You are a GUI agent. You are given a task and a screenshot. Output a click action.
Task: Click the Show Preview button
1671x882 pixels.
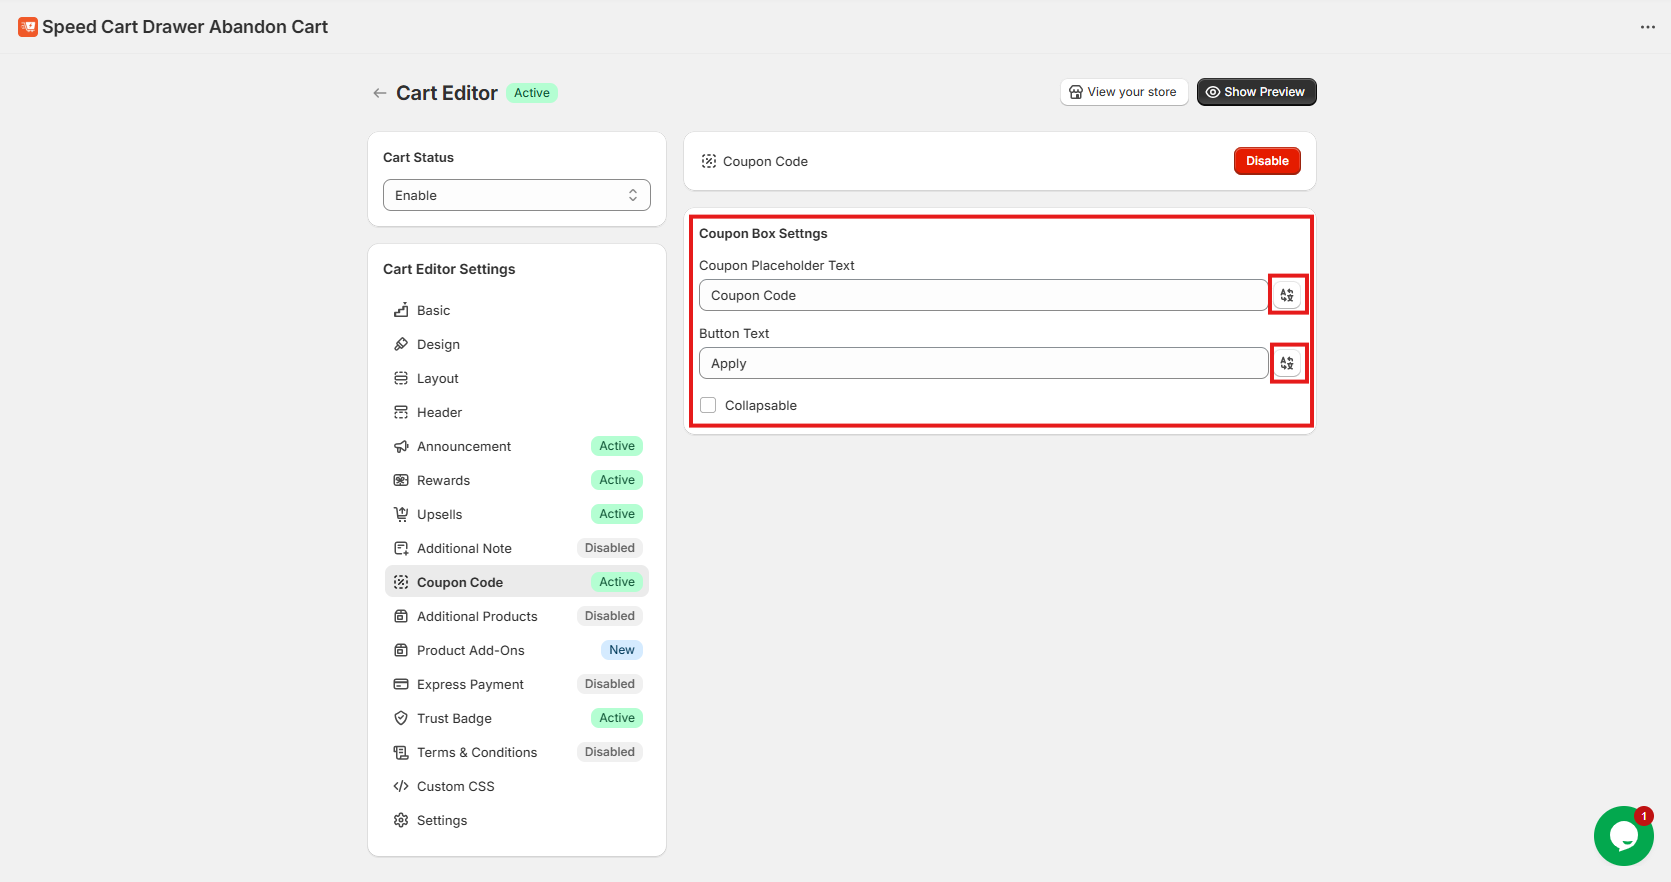tap(1256, 92)
